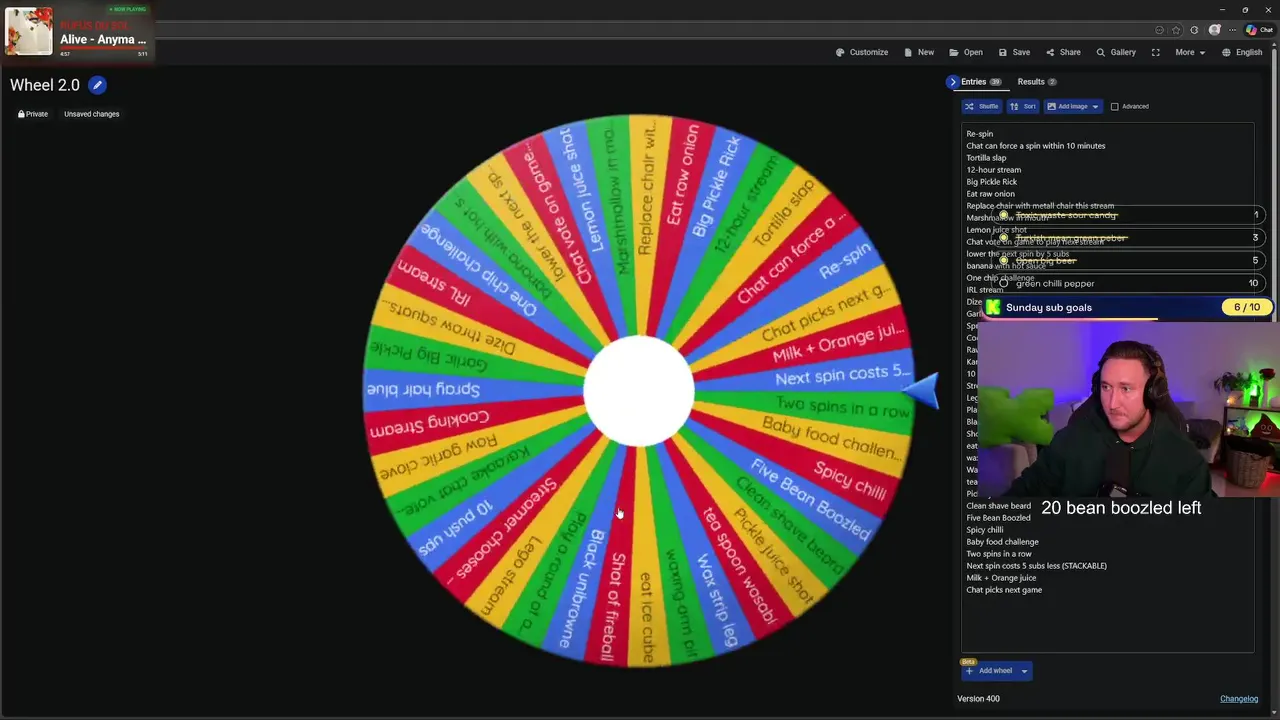Expand the Add image dropdown arrow
This screenshot has width=1280, height=720.
point(1095,106)
